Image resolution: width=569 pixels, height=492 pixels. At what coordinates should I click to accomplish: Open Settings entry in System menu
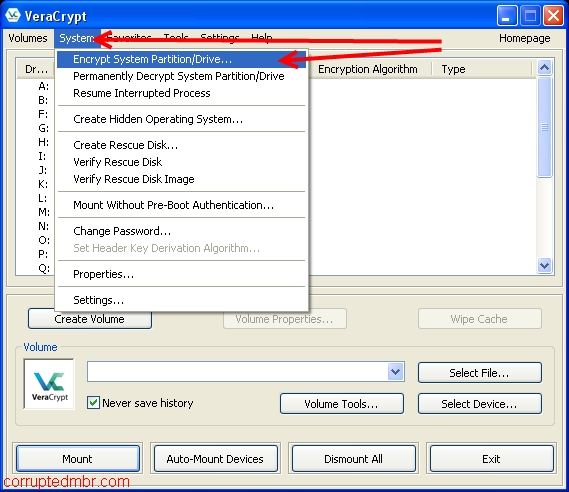(x=181, y=300)
